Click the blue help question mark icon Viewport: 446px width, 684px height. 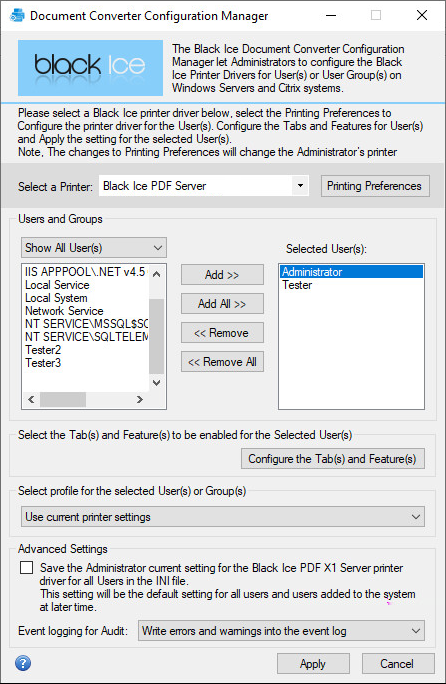(23, 663)
